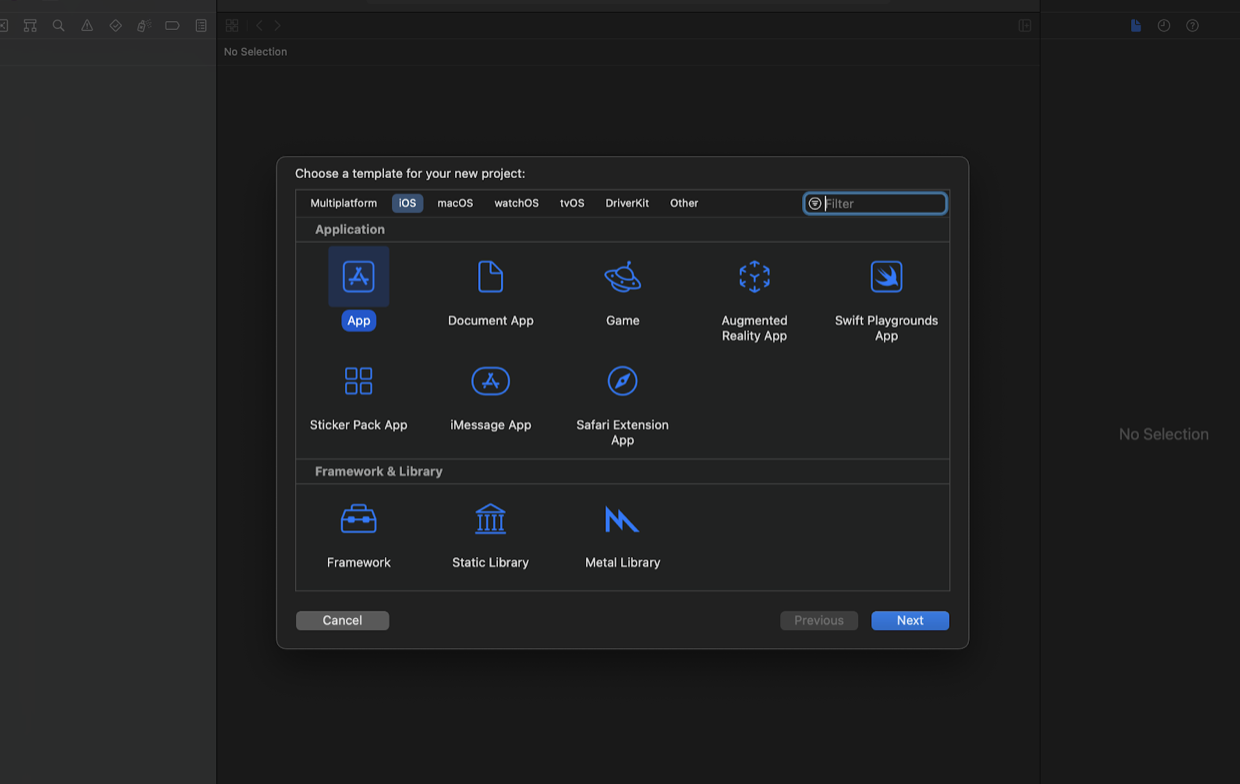The height and width of the screenshot is (784, 1240).
Task: Click the related items grid icon
Action: (232, 26)
